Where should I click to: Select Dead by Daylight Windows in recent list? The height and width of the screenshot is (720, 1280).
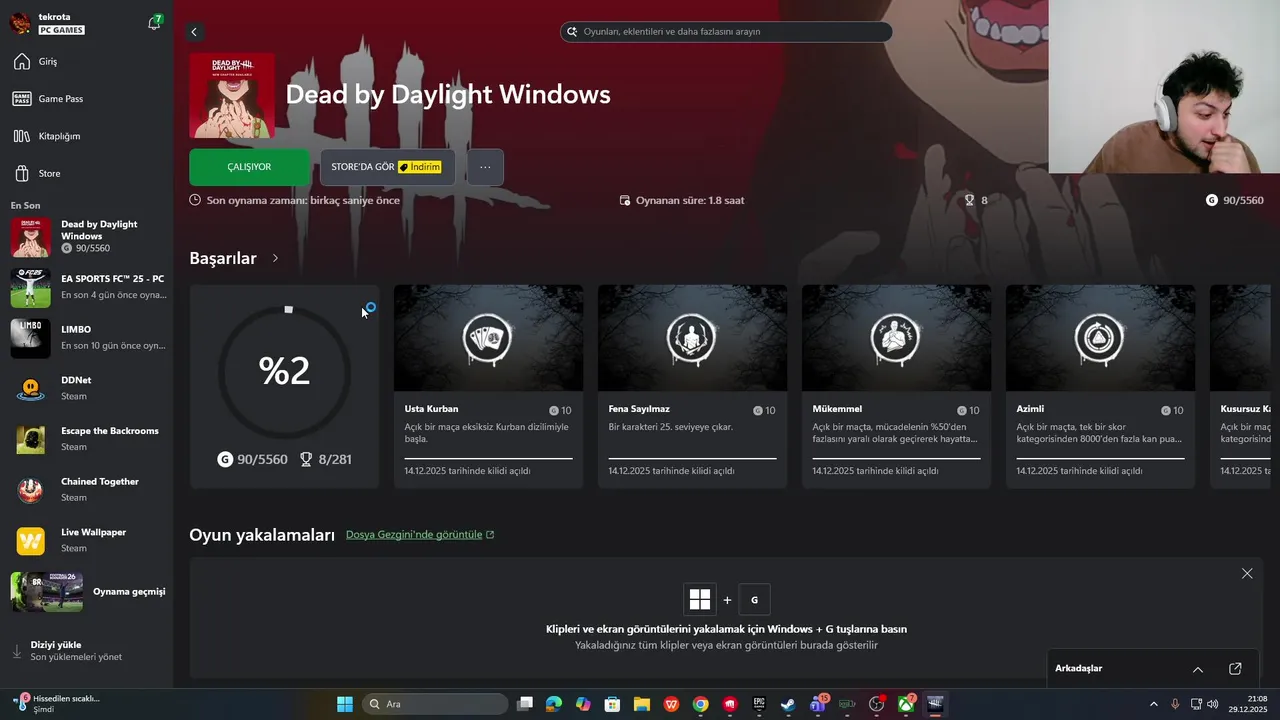87,237
